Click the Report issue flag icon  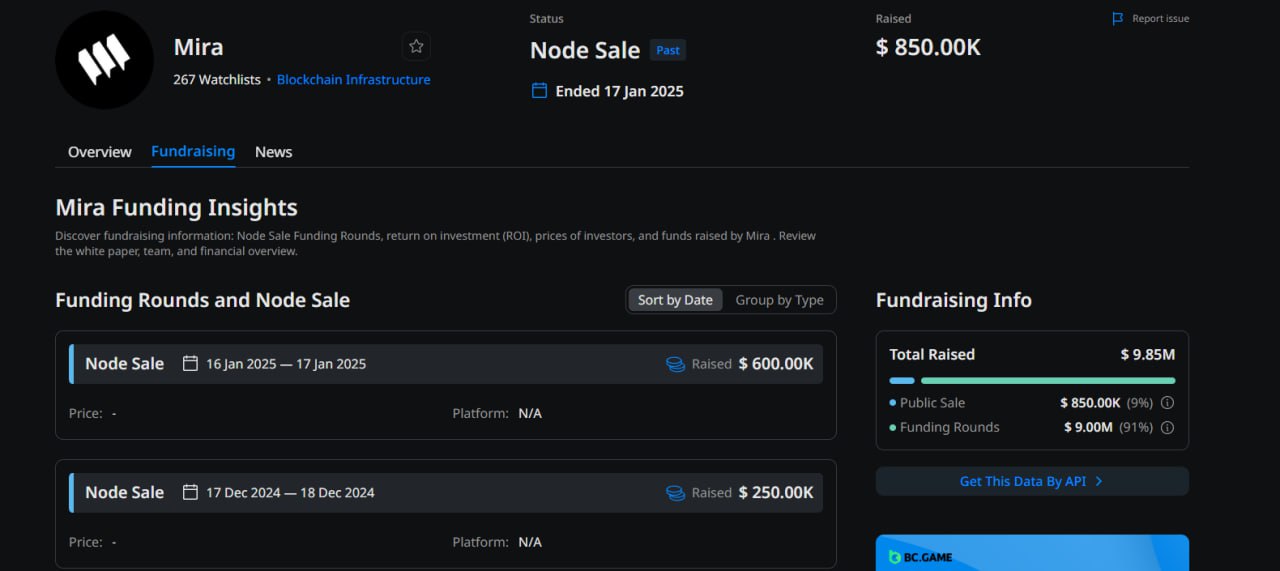(1118, 19)
